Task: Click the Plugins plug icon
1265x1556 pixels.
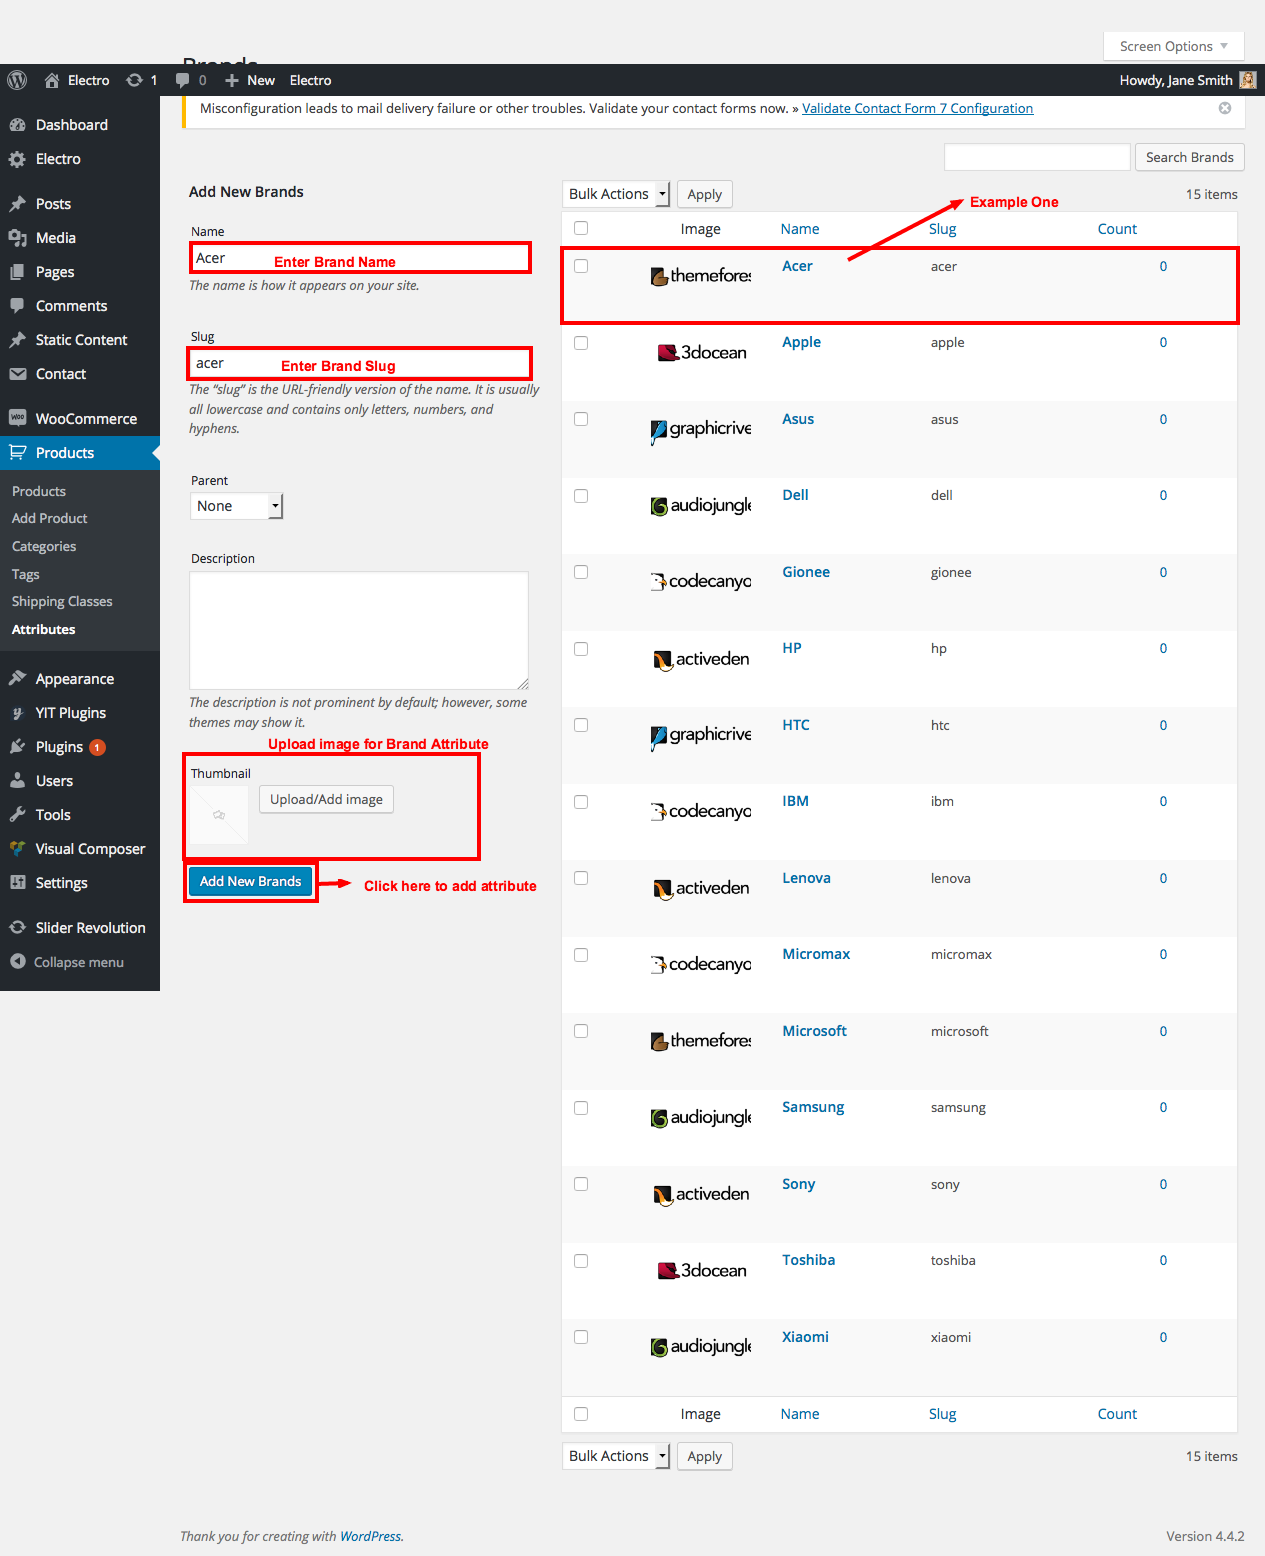Action: [17, 747]
